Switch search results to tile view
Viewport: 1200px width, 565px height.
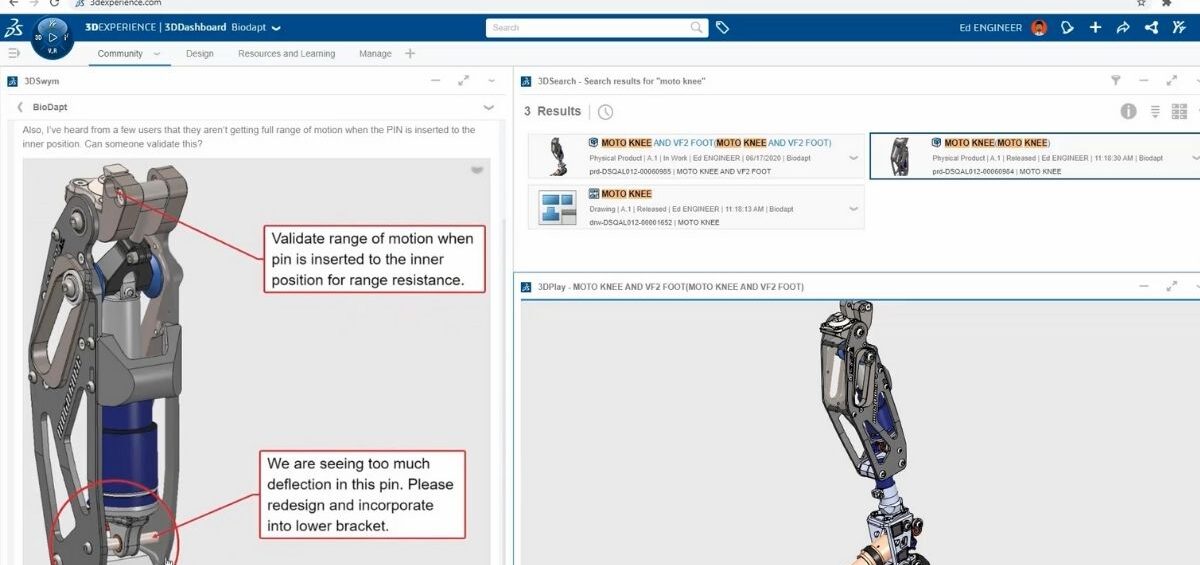(1179, 112)
